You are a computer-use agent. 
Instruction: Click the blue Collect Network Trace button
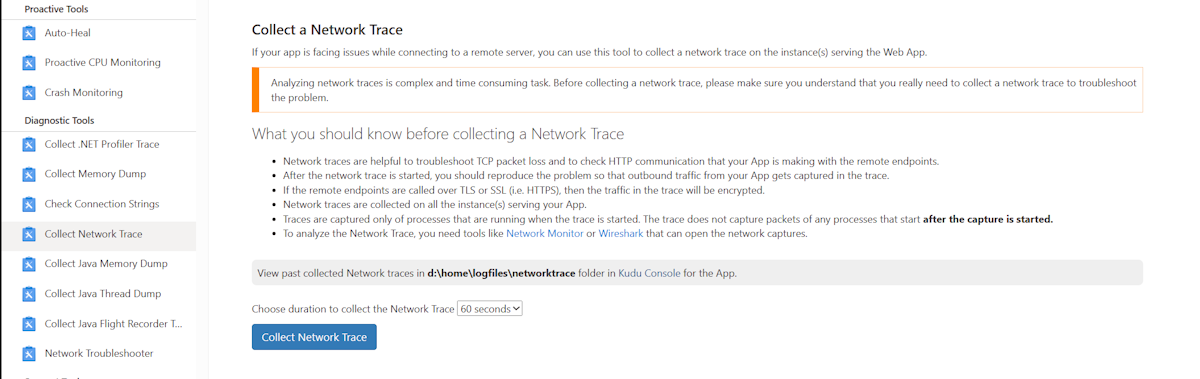coord(314,337)
